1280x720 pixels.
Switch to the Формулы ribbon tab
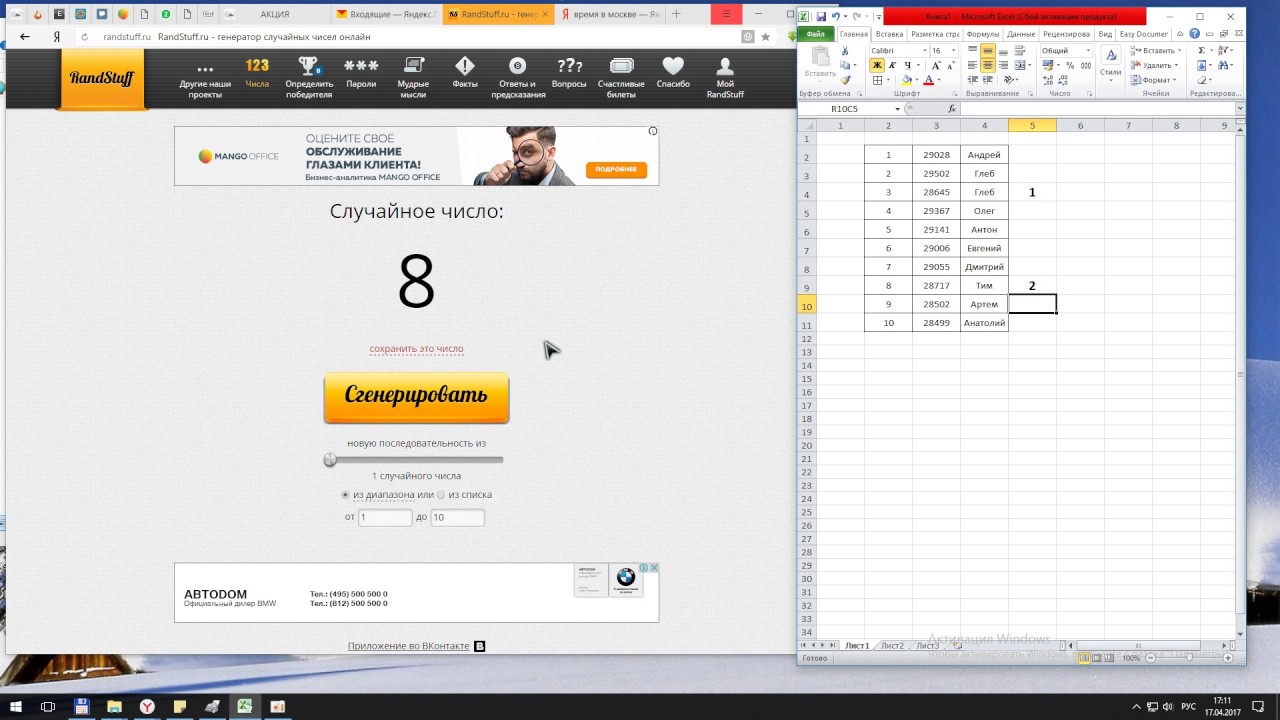click(x=983, y=34)
